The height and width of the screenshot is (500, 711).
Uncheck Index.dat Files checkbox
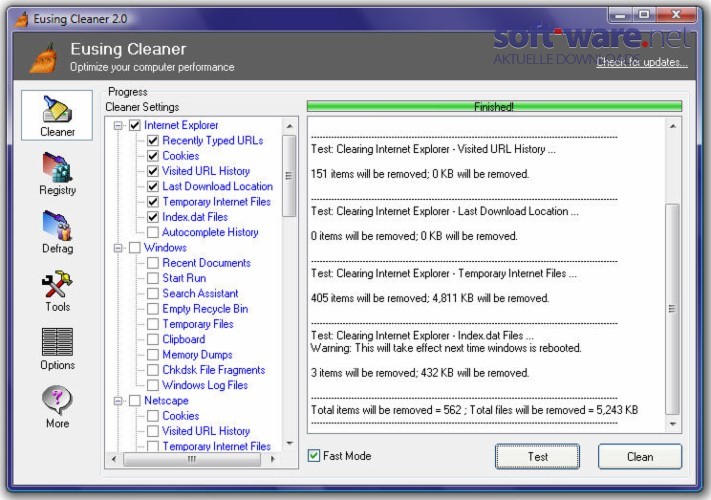coord(153,217)
